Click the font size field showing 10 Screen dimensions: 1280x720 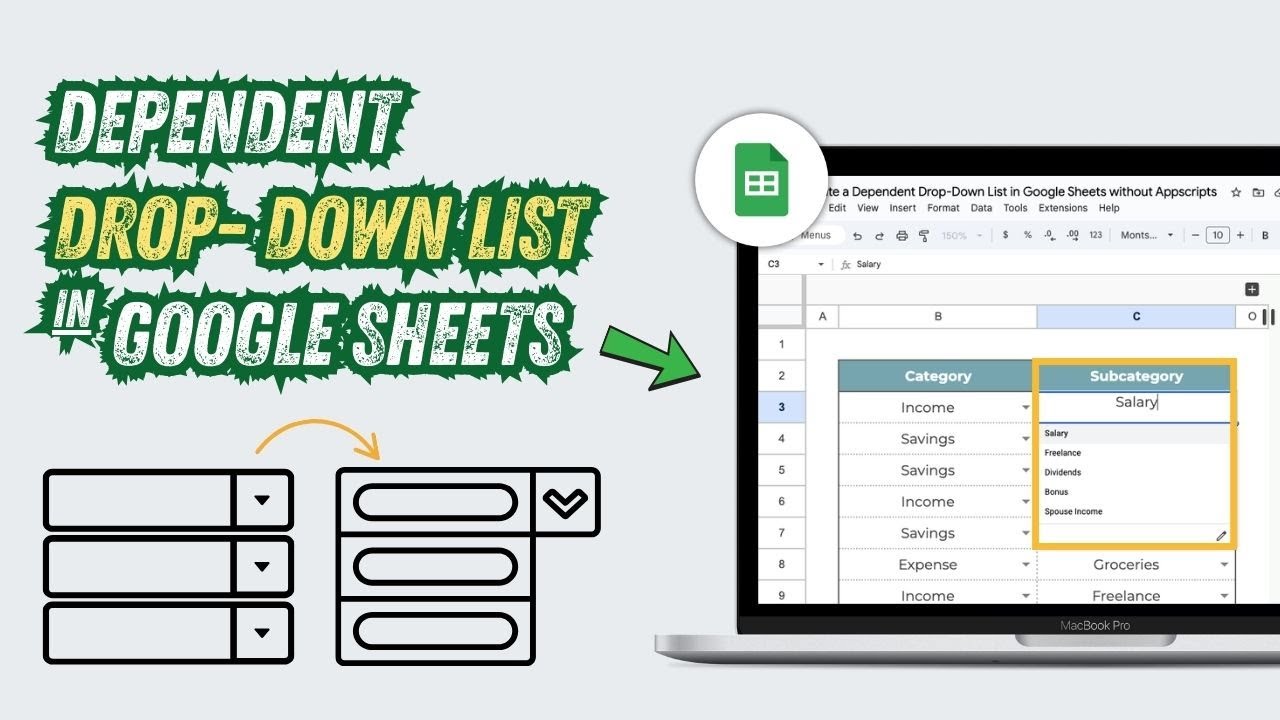pyautogui.click(x=1217, y=235)
